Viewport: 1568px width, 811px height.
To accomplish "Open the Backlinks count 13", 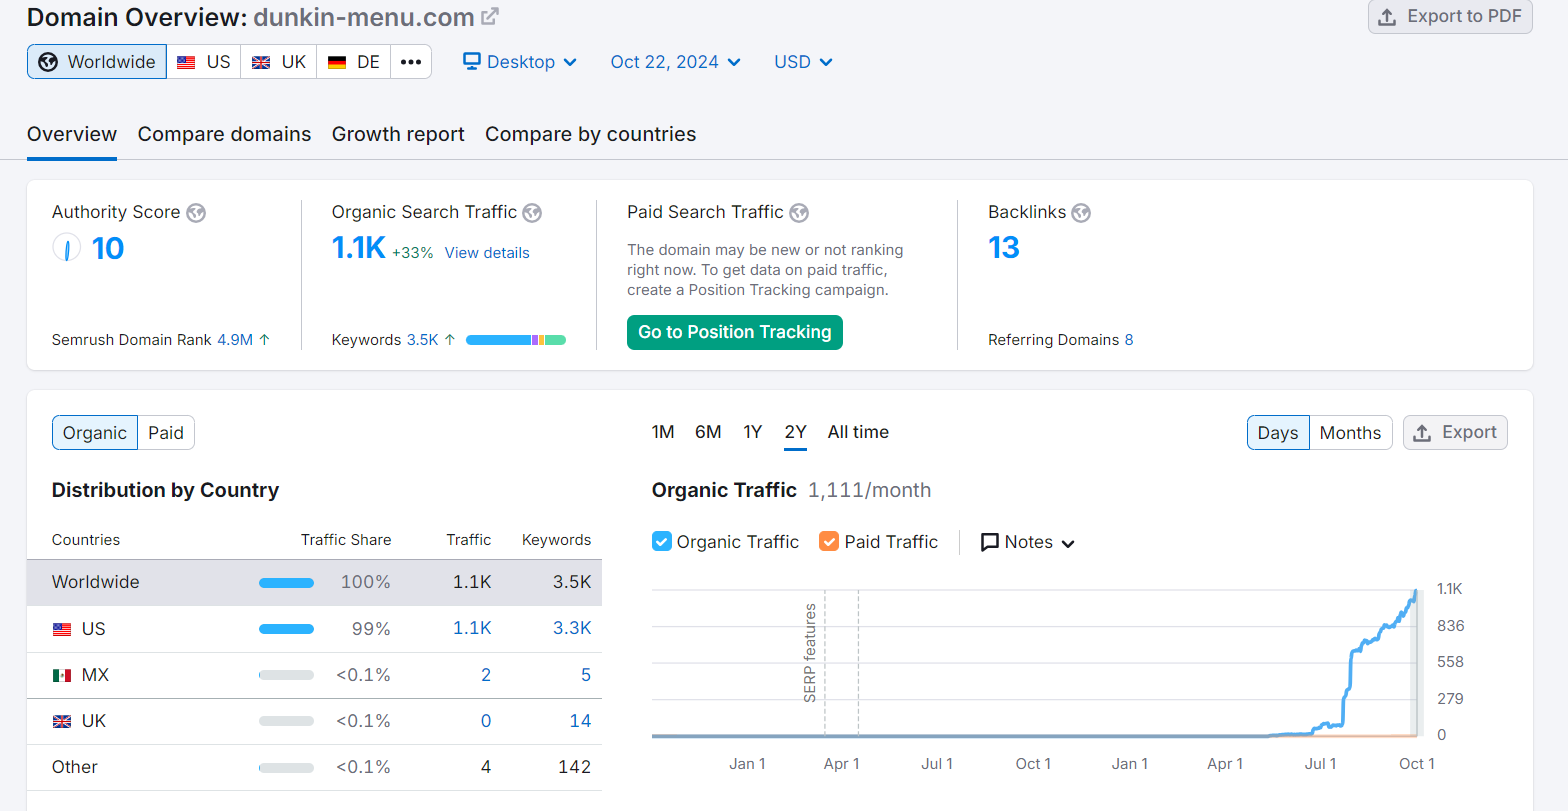I will click(x=1004, y=247).
